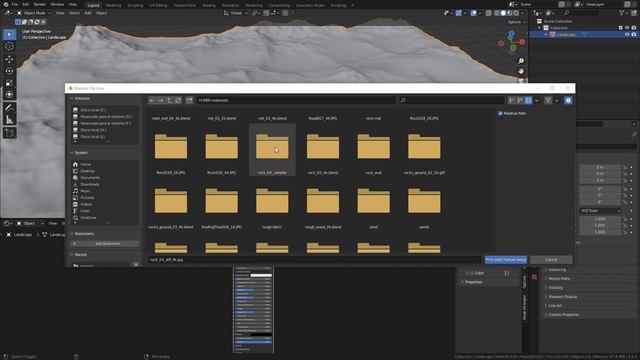Click the file name input field
The image size is (640, 360).
point(314,260)
